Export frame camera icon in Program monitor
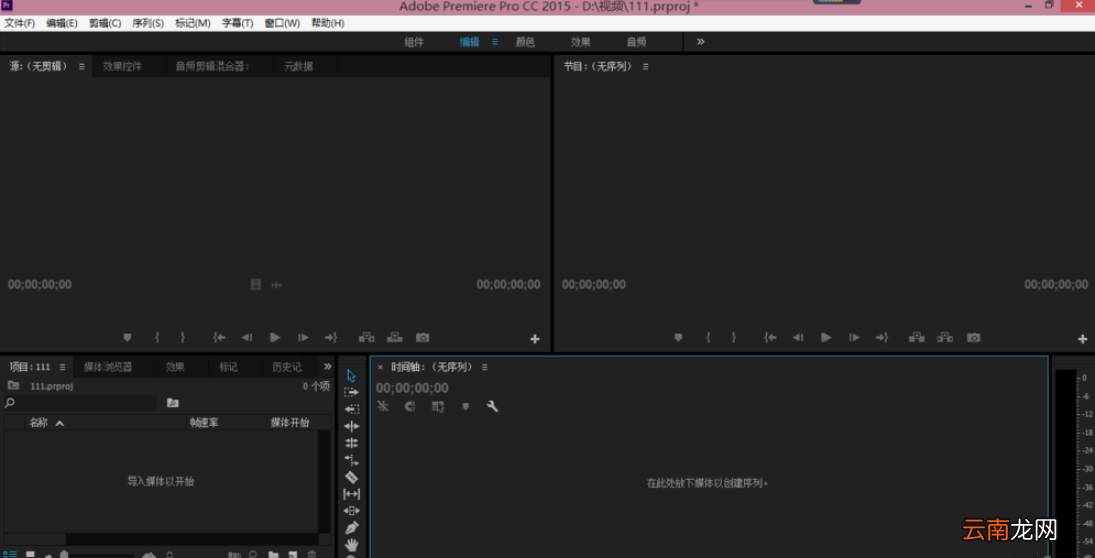Screen dimensions: 1095x558 tap(973, 337)
